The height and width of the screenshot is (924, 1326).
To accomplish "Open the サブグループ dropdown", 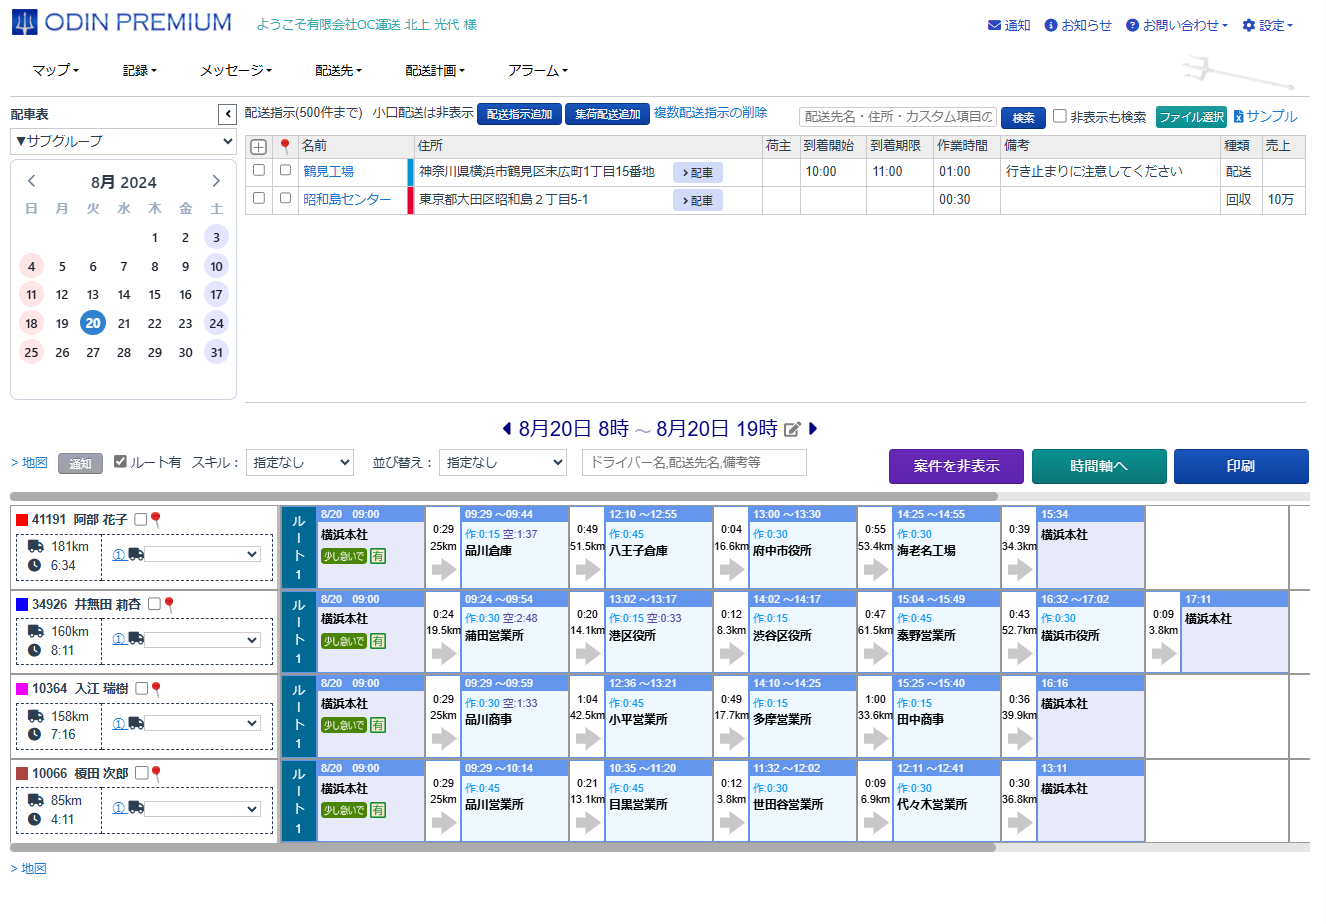I will pos(123,142).
